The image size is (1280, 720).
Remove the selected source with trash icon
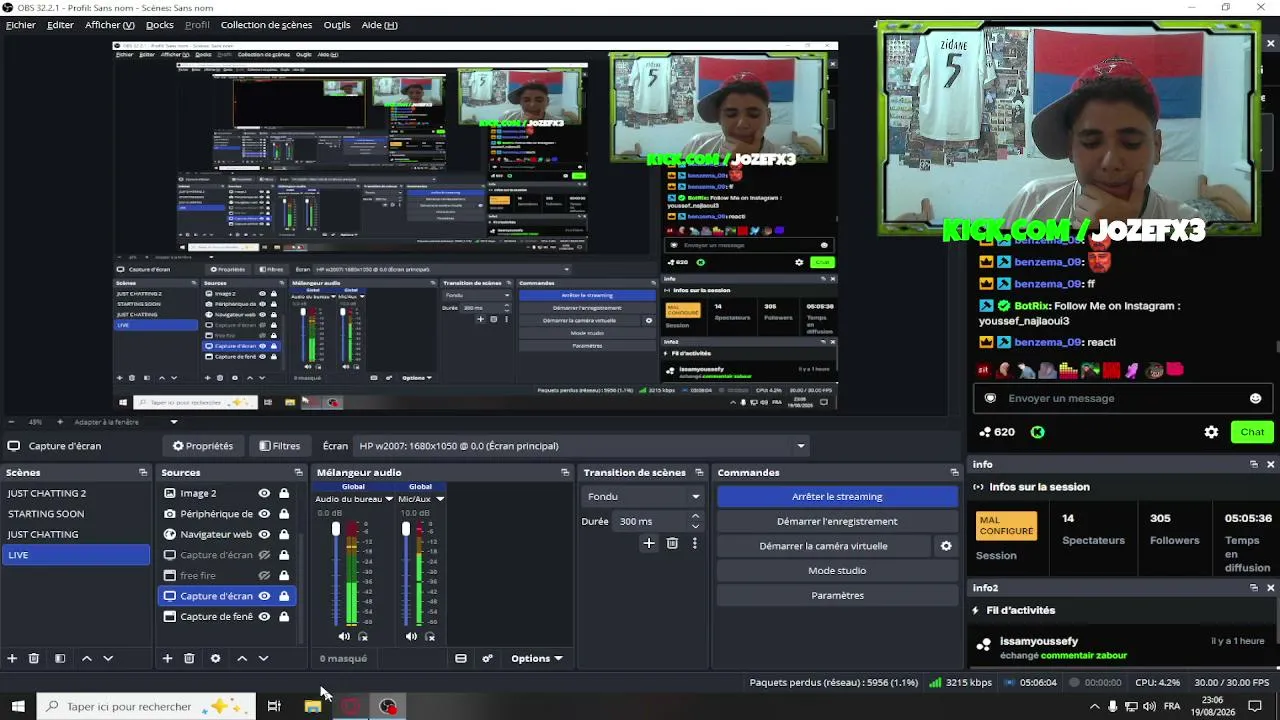(x=189, y=658)
